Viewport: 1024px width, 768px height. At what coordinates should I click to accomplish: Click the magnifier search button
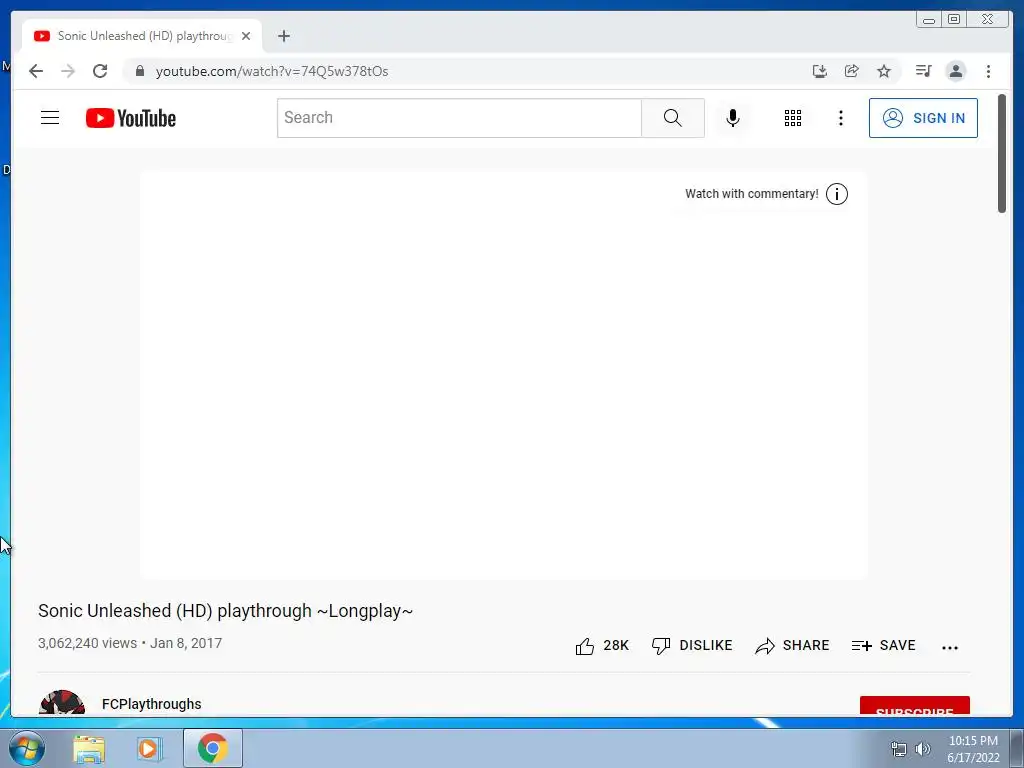point(673,118)
